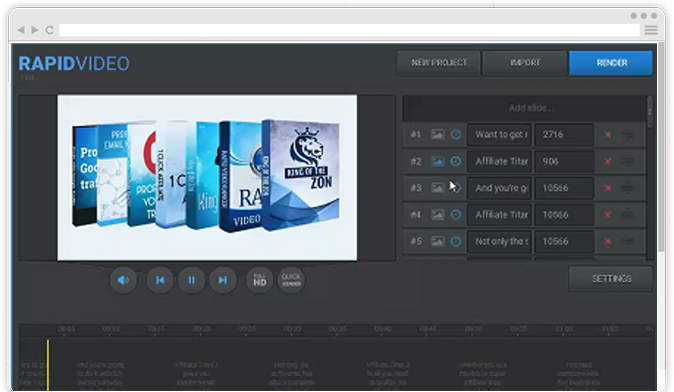This screenshot has width=674, height=392.
Task: Click the clock icon on slide #5
Action: (456, 241)
